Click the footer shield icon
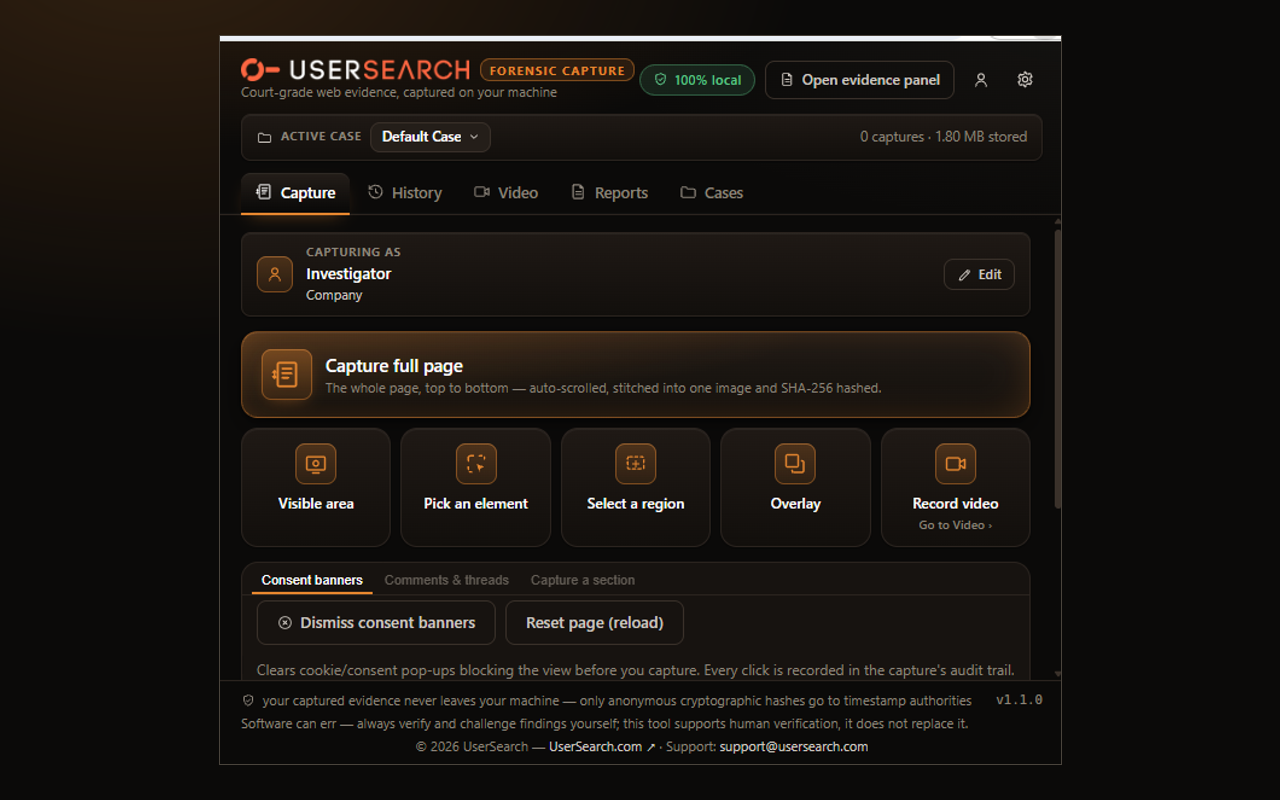This screenshot has width=1280, height=800. pyautogui.click(x=248, y=701)
